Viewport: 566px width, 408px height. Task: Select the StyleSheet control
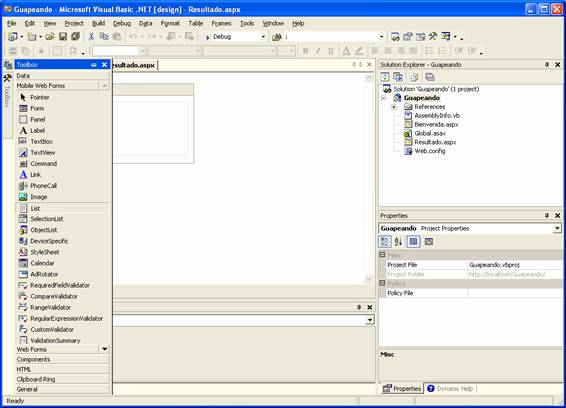tap(62, 252)
